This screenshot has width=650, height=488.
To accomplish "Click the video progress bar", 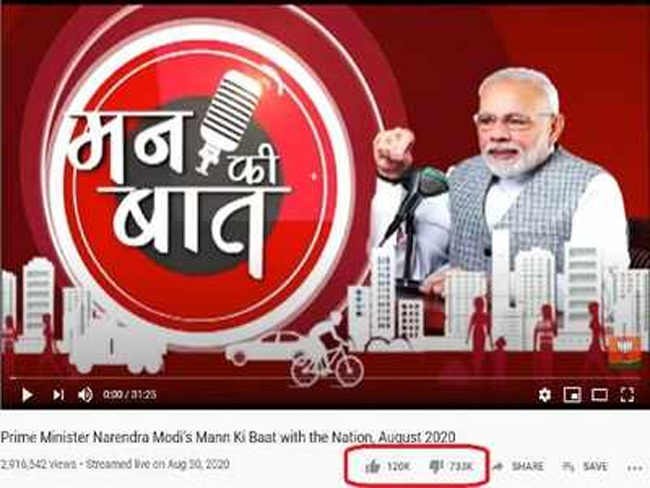I will [x=325, y=378].
